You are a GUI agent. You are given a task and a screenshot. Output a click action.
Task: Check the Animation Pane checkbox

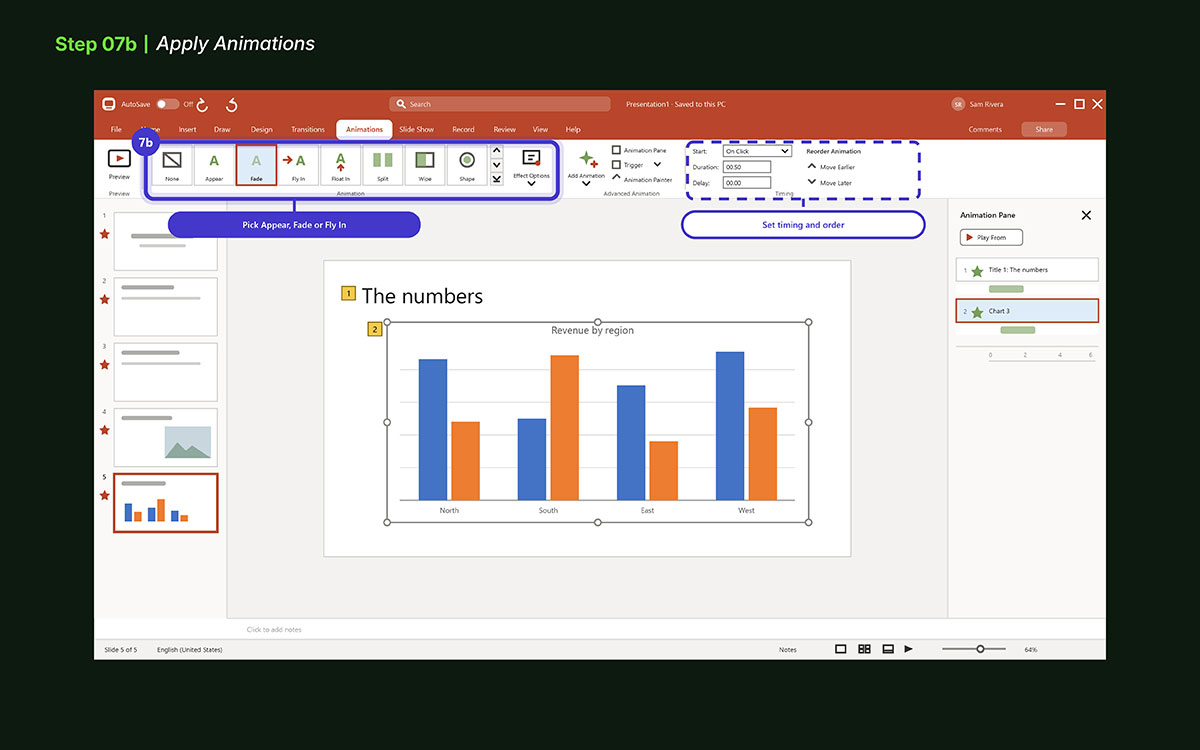click(x=616, y=150)
